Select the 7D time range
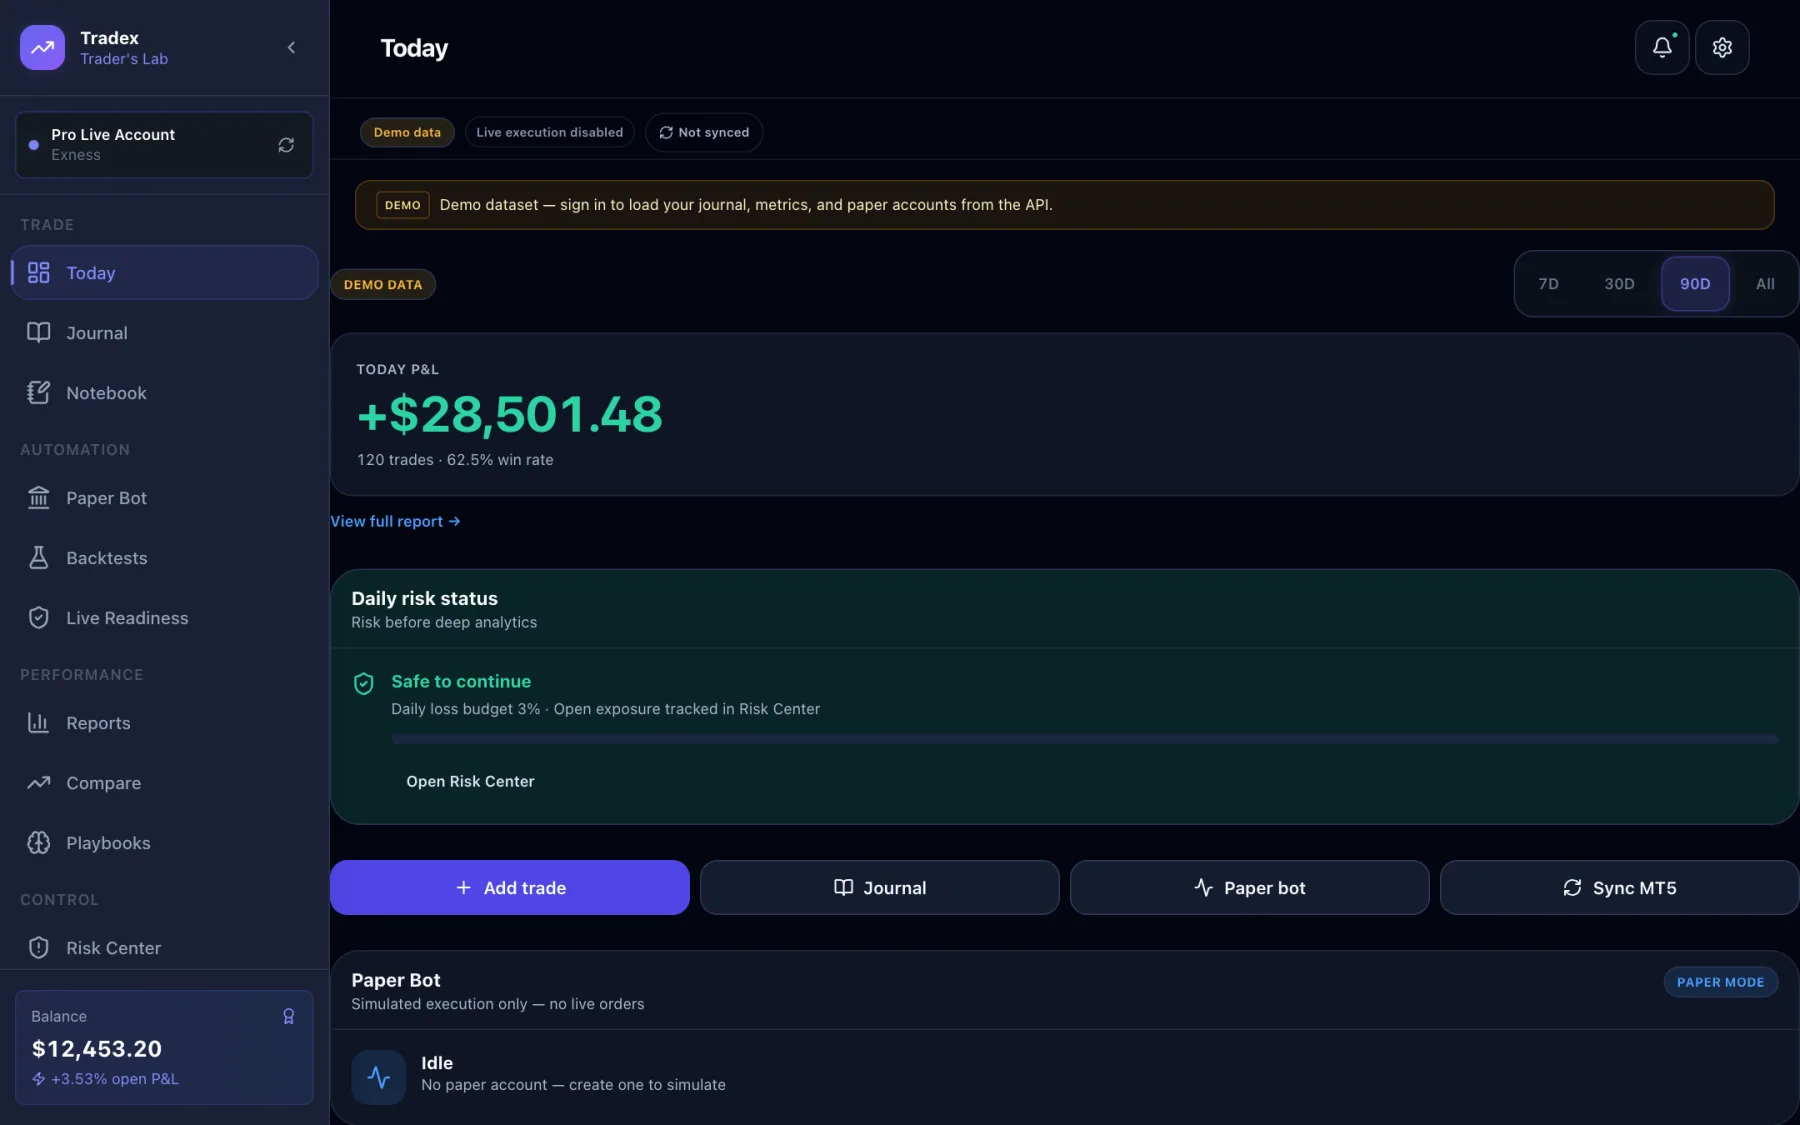The width and height of the screenshot is (1800, 1125). click(1548, 284)
